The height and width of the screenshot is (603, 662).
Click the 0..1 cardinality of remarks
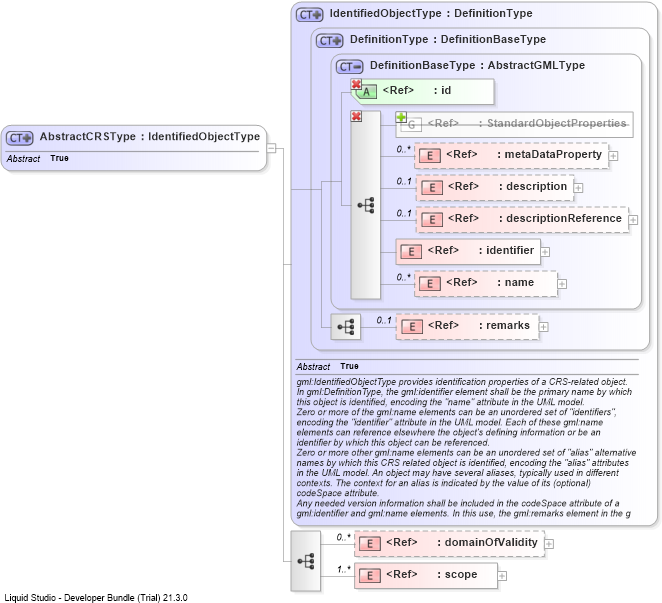384,320
